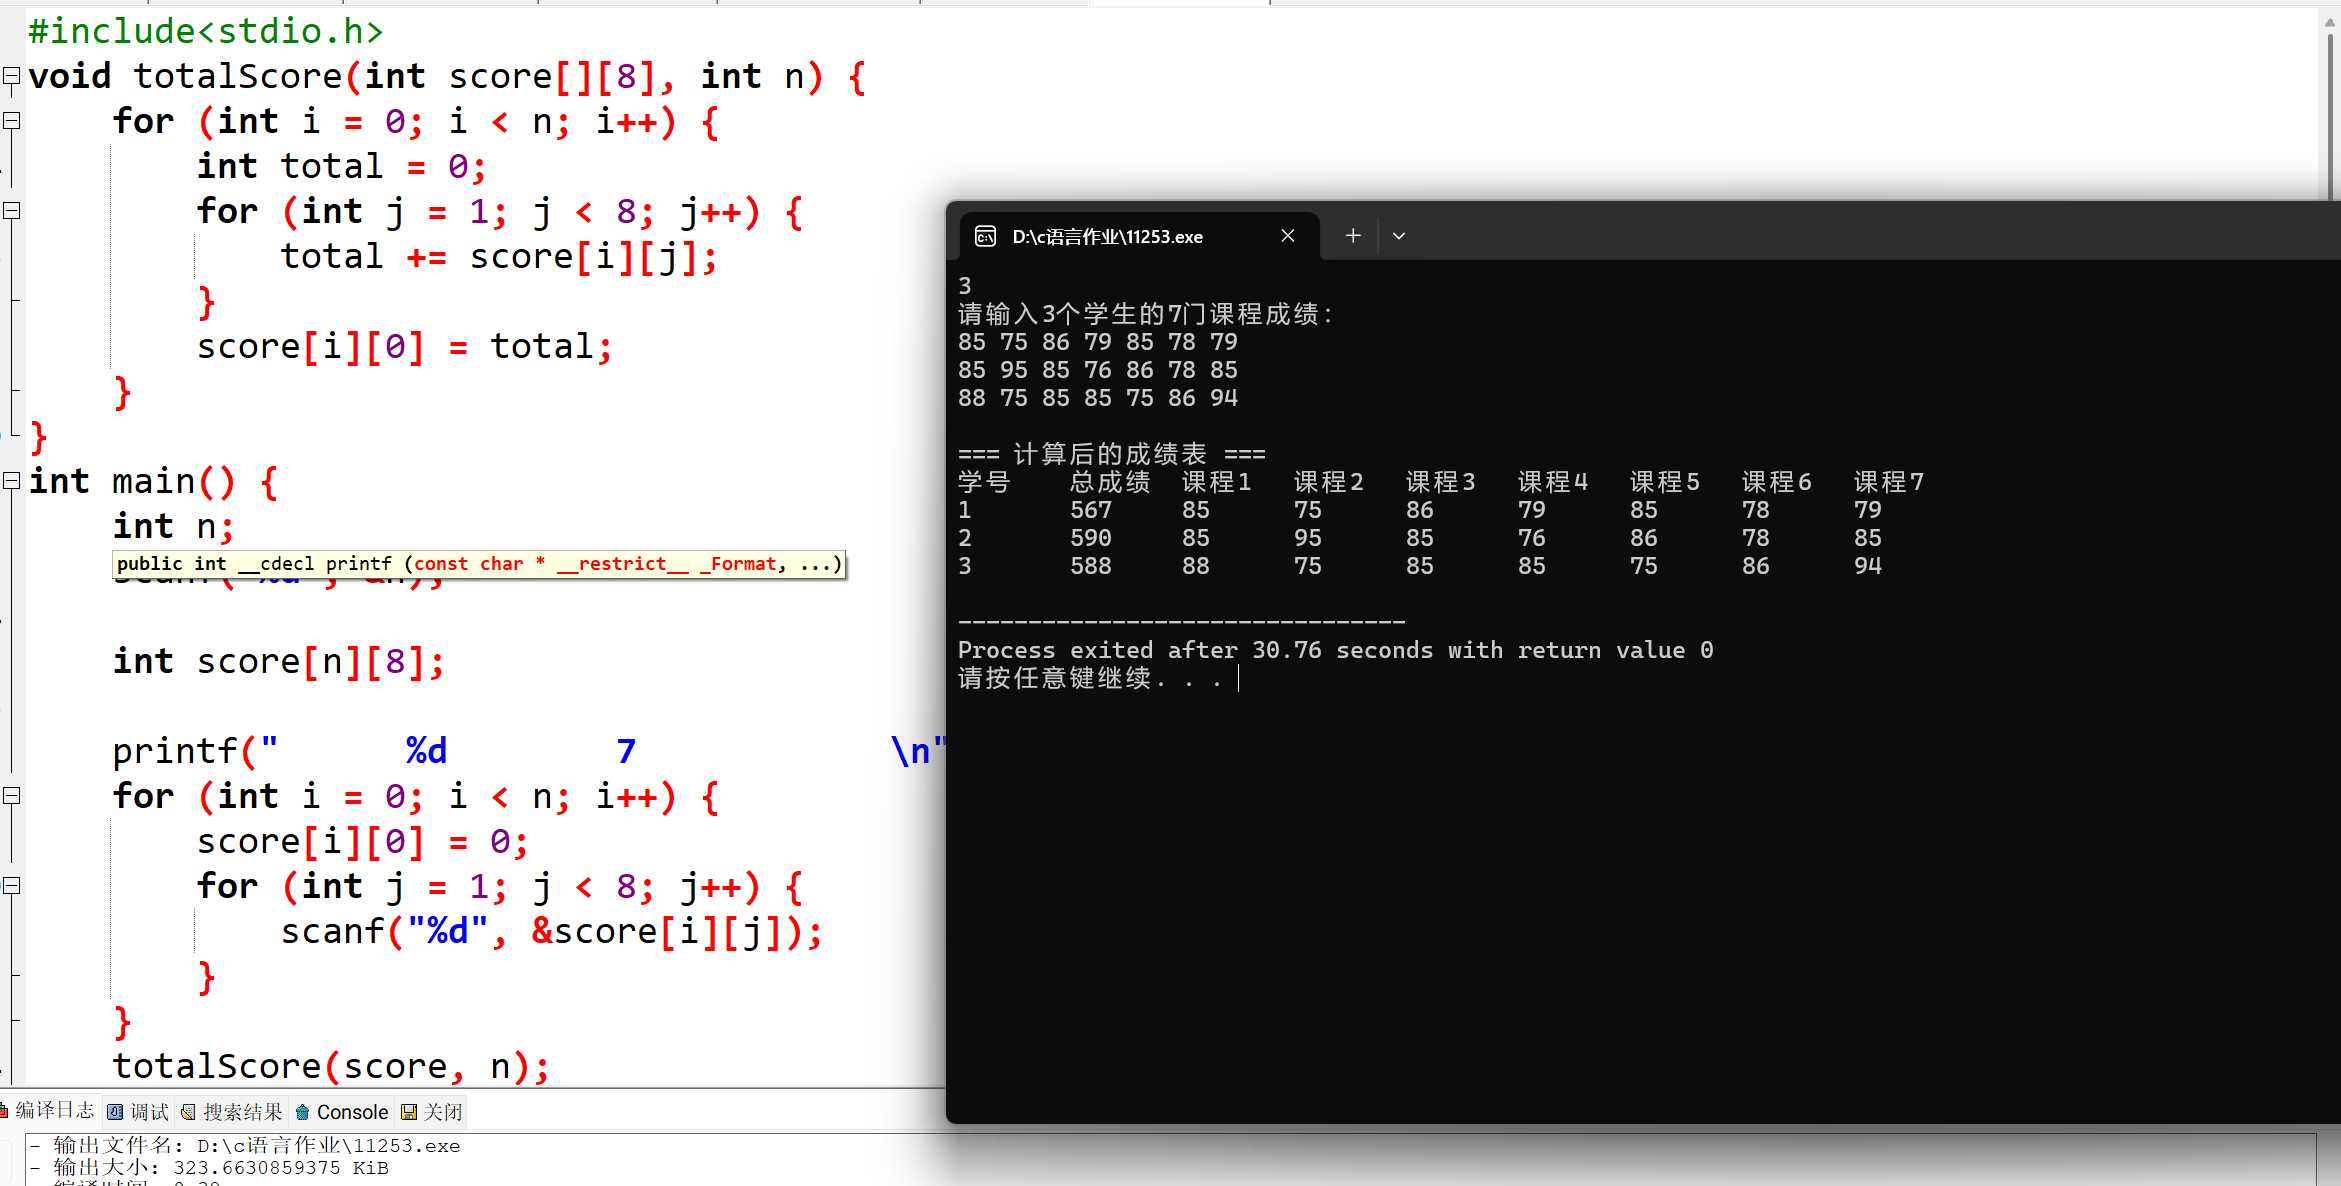Click the totalScore(score, n) call line
This screenshot has width=2341, height=1186.
point(330,1066)
